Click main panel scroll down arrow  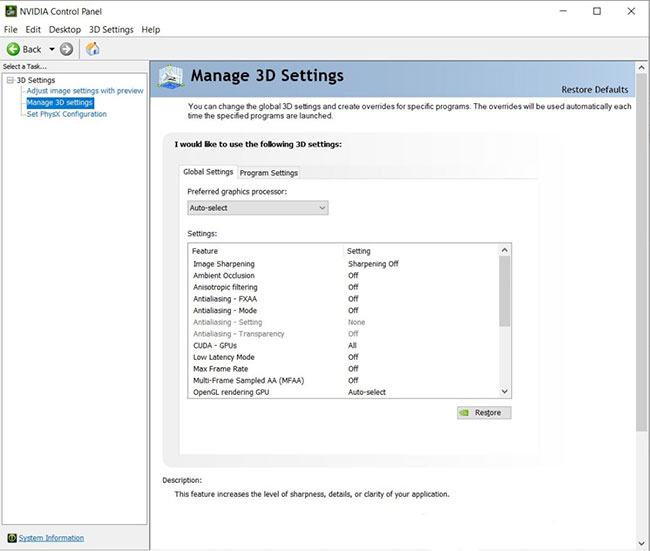click(641, 544)
